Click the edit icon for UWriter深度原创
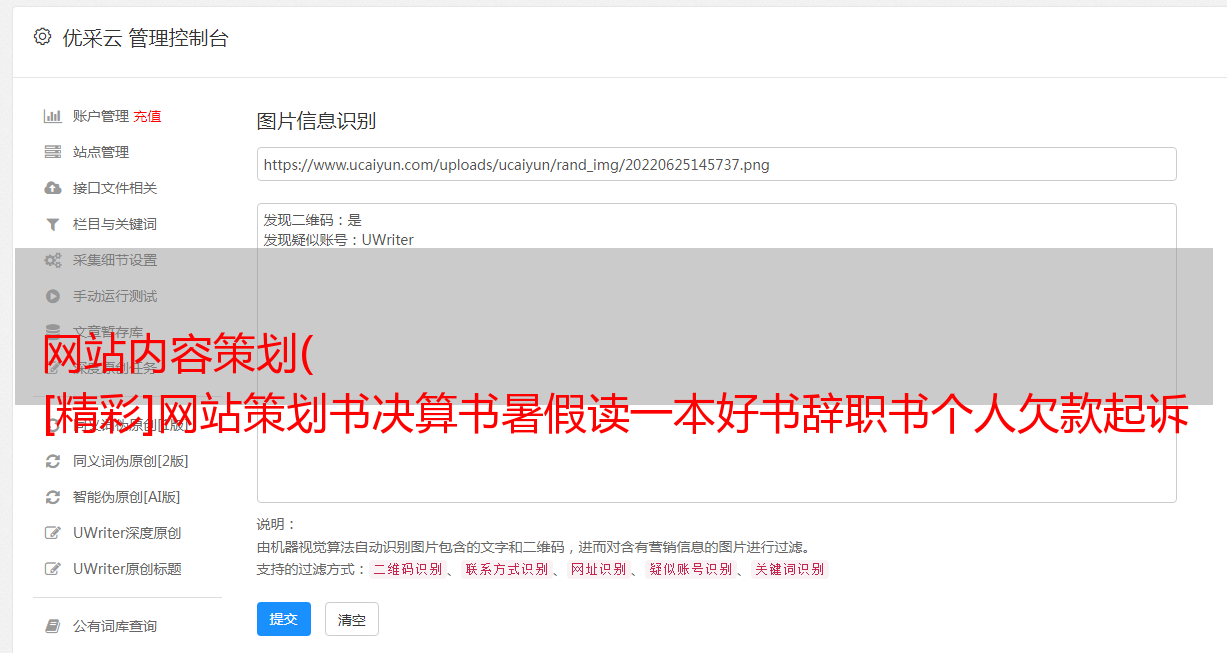 pos(53,533)
